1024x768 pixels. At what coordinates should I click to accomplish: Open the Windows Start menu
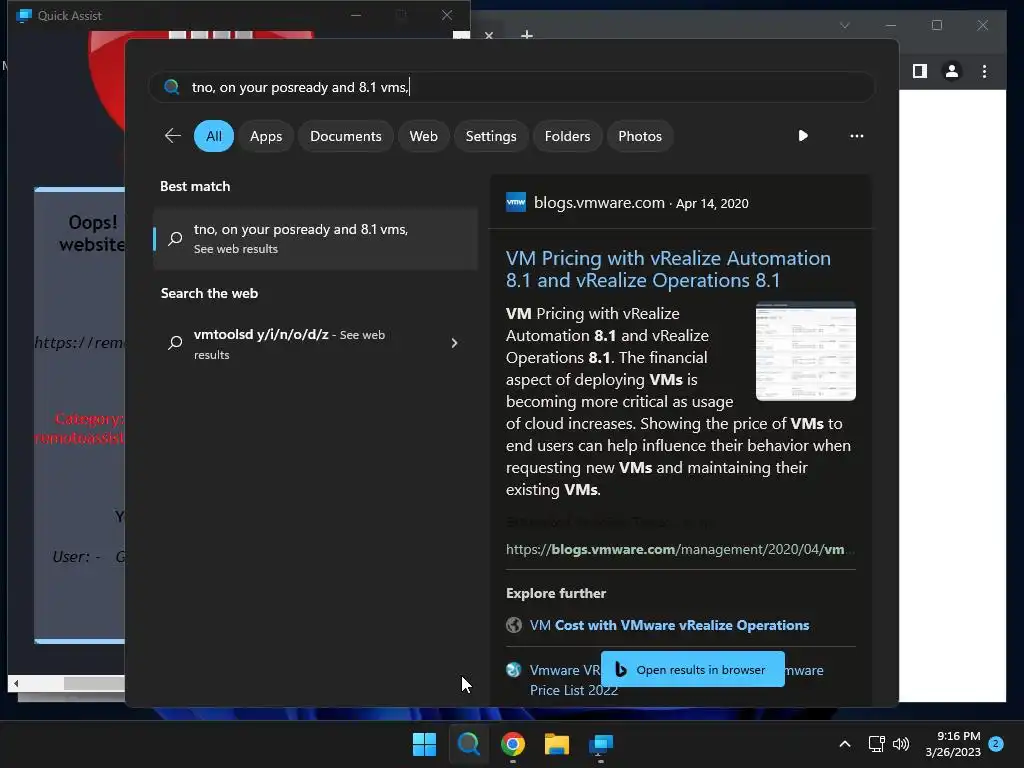click(424, 744)
